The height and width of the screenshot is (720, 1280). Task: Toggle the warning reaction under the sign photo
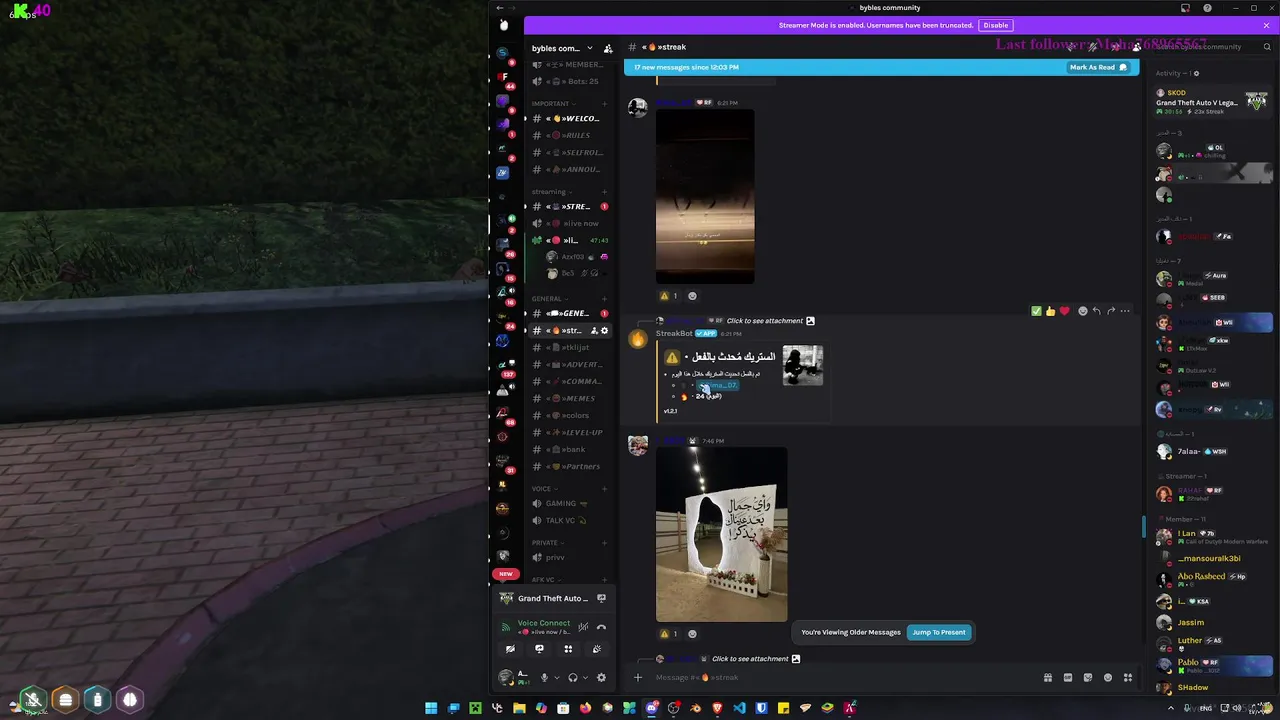coord(669,634)
